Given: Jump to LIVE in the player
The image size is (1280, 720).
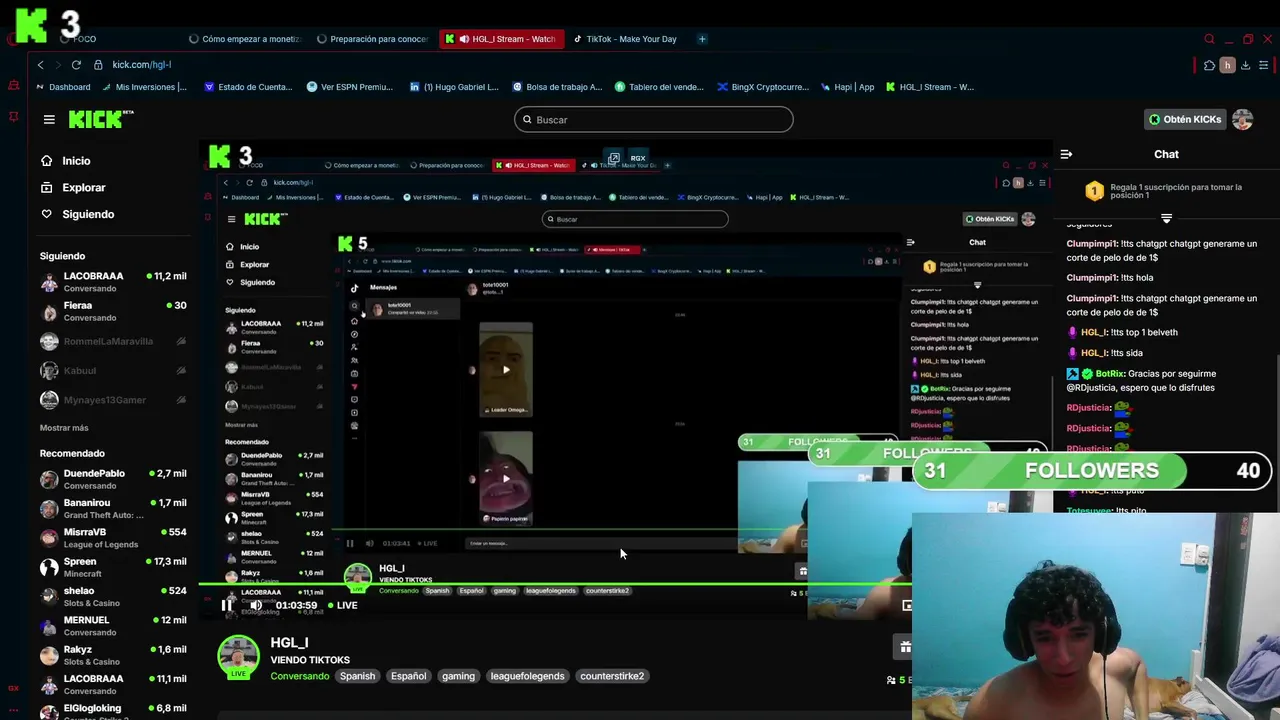Looking at the screenshot, I should (x=341, y=605).
